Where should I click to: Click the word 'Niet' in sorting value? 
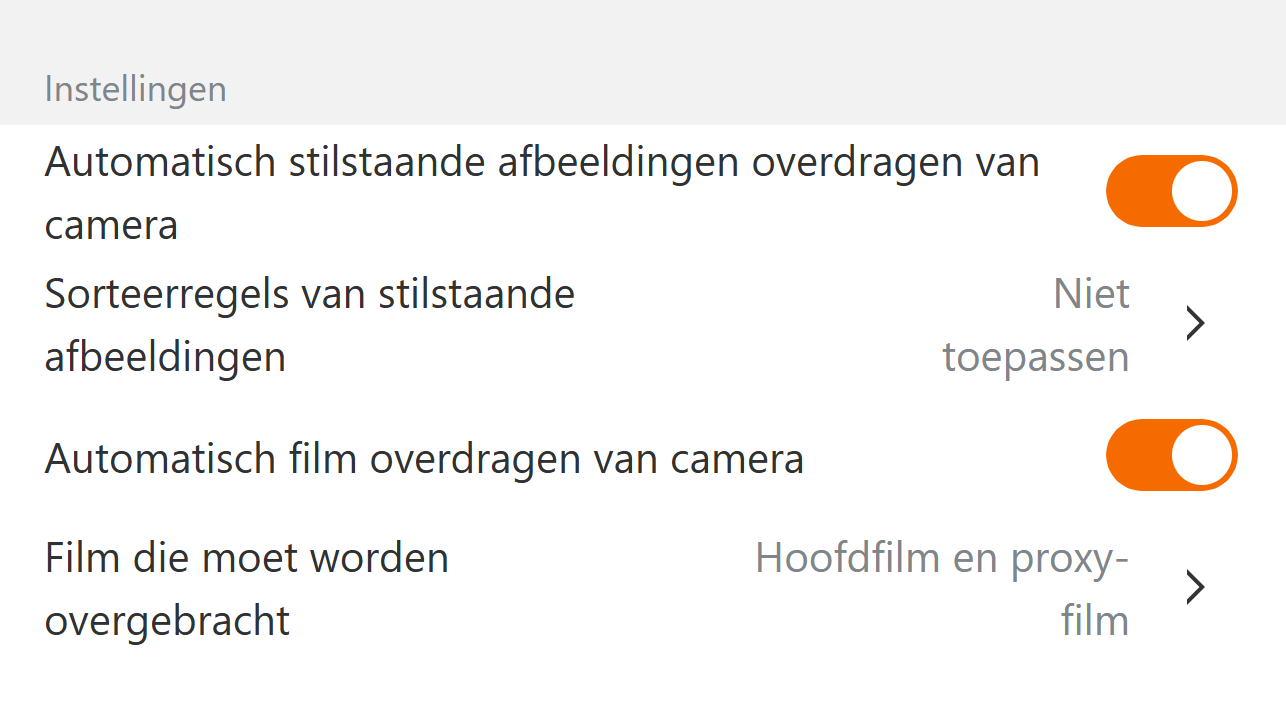1091,294
